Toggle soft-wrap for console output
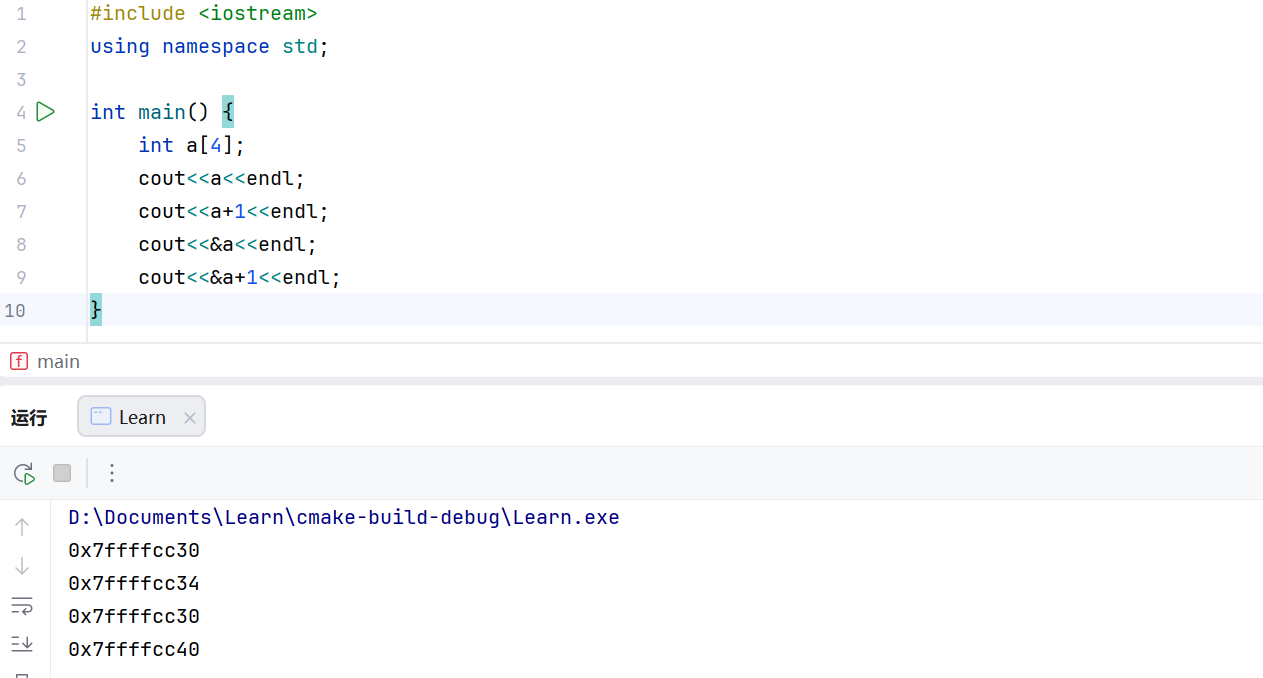The width and height of the screenshot is (1263, 678). [22, 605]
